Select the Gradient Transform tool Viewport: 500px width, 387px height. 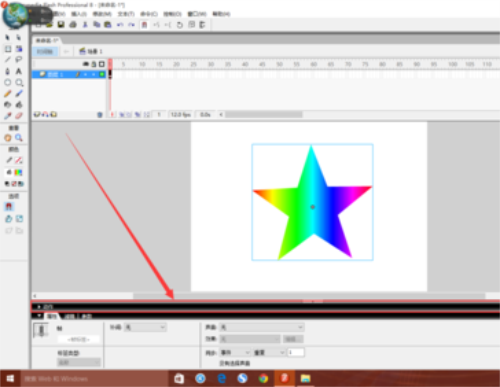(x=19, y=49)
